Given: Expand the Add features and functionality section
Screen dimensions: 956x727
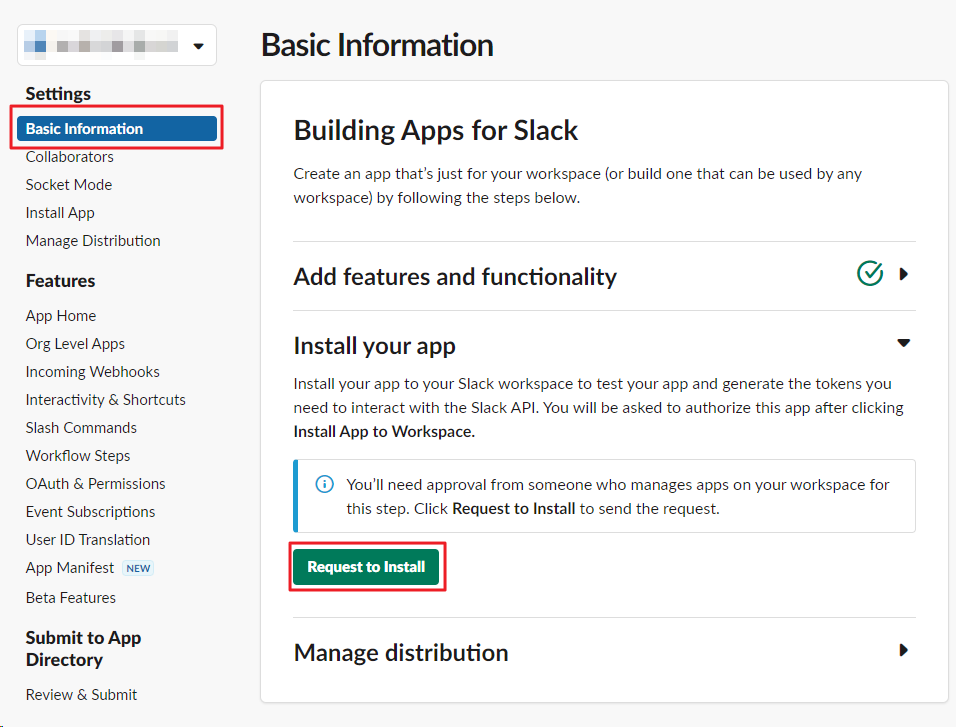Looking at the screenshot, I should pos(904,274).
